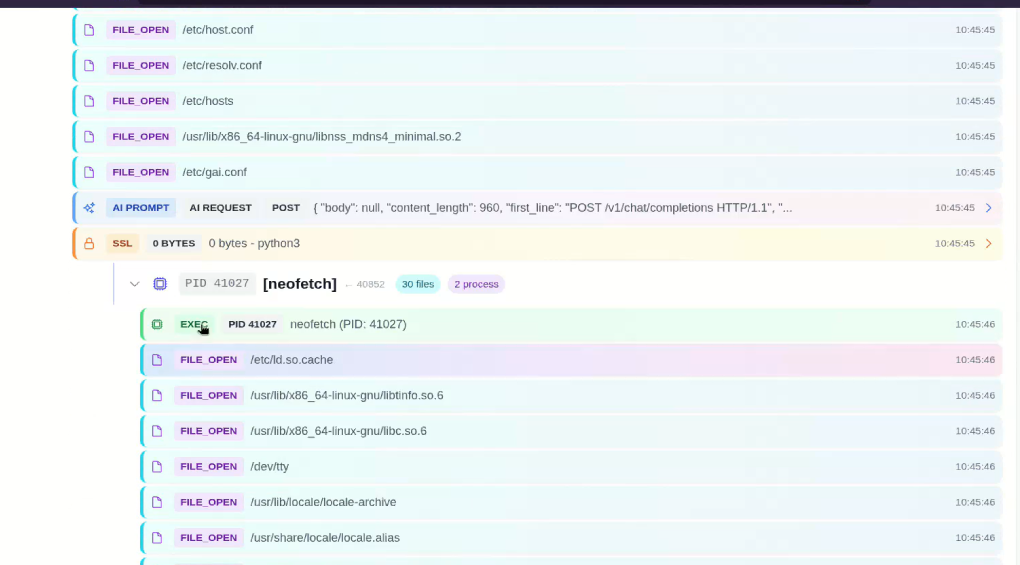Click the file icon beside /usr/share/locale/locale.alias
The height and width of the screenshot is (565, 1020).
(x=157, y=538)
